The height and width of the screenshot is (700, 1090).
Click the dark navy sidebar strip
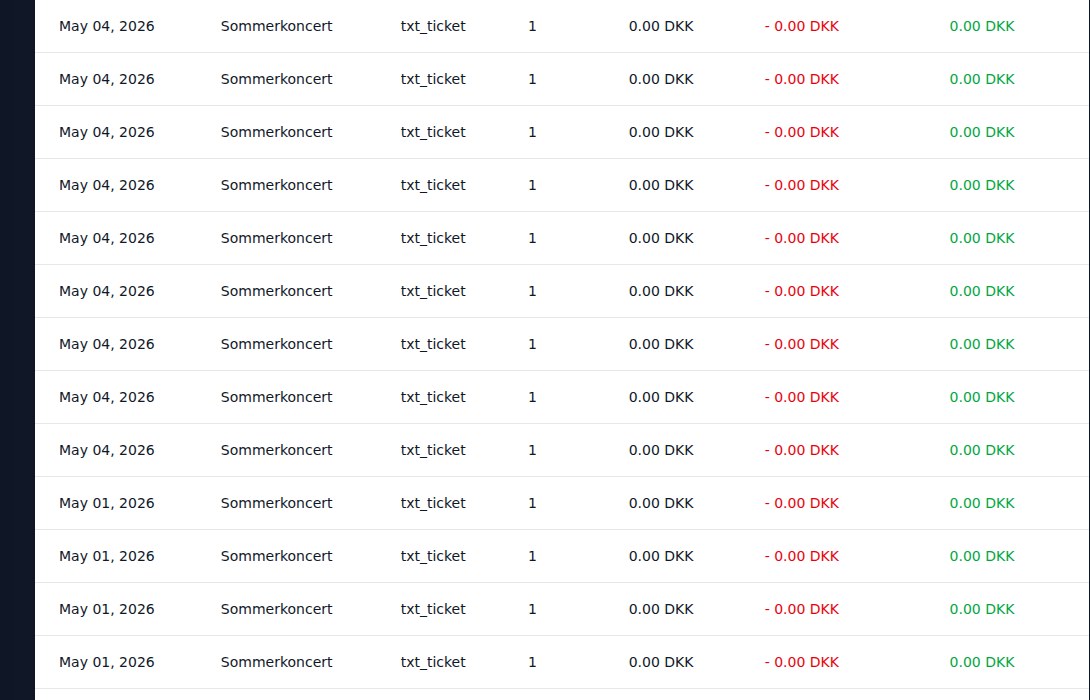click(17, 350)
